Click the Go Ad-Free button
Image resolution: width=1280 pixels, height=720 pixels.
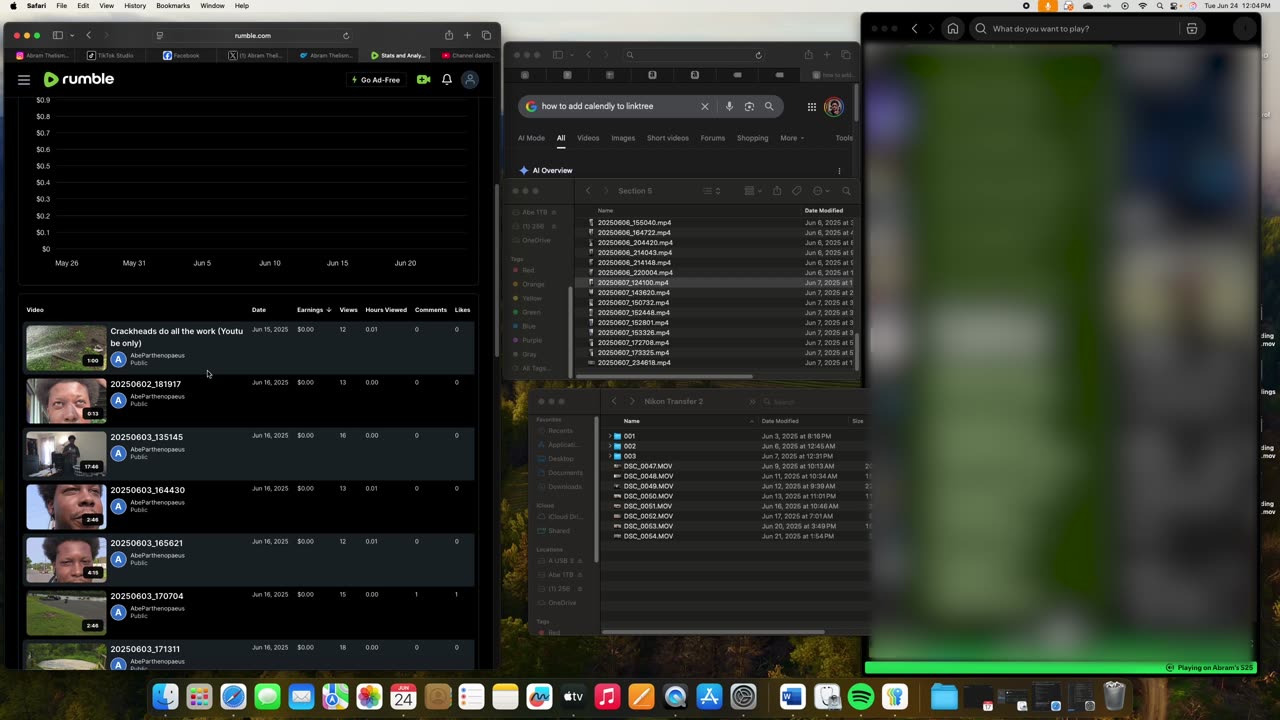[376, 80]
